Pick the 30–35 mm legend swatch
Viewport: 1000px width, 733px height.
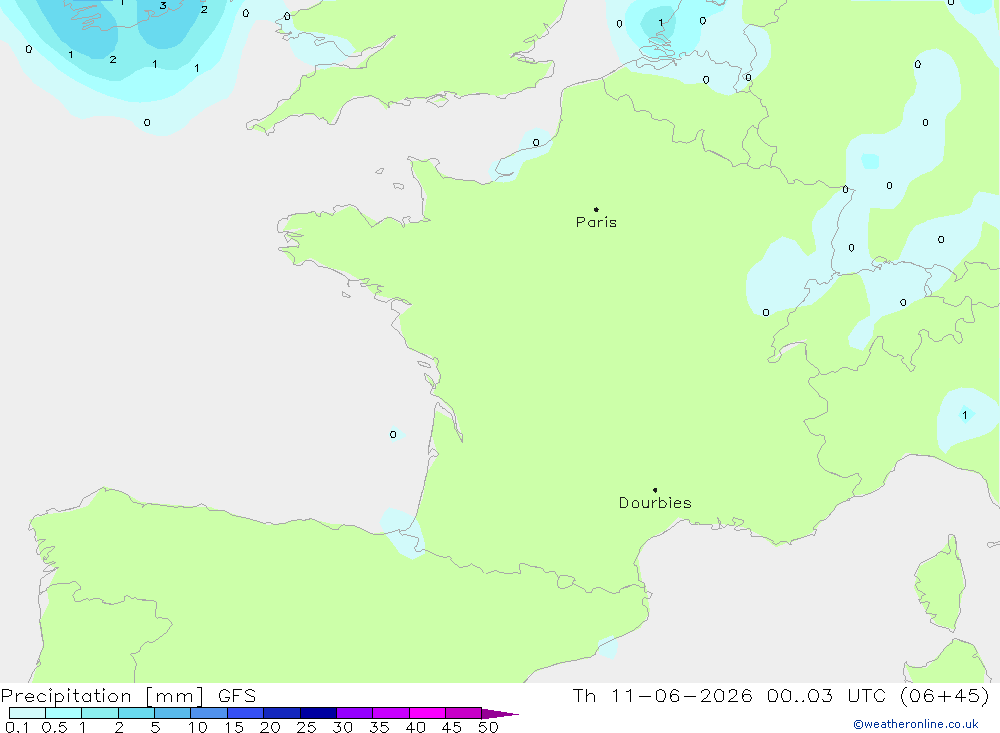(355, 713)
